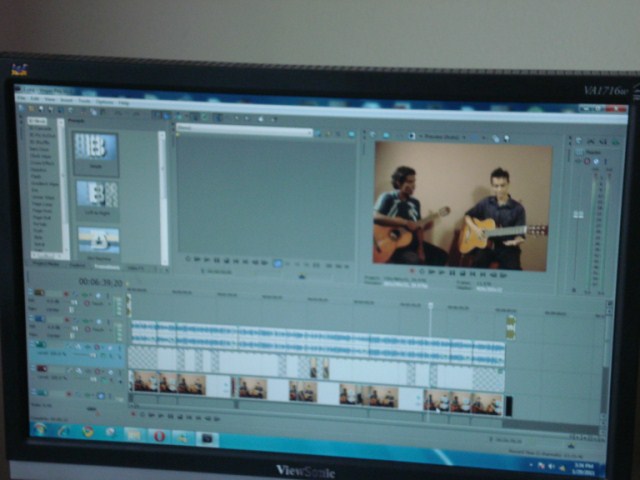The height and width of the screenshot is (480, 640).
Task: Switch to the Explorer tab
Action: pyautogui.click(x=77, y=266)
